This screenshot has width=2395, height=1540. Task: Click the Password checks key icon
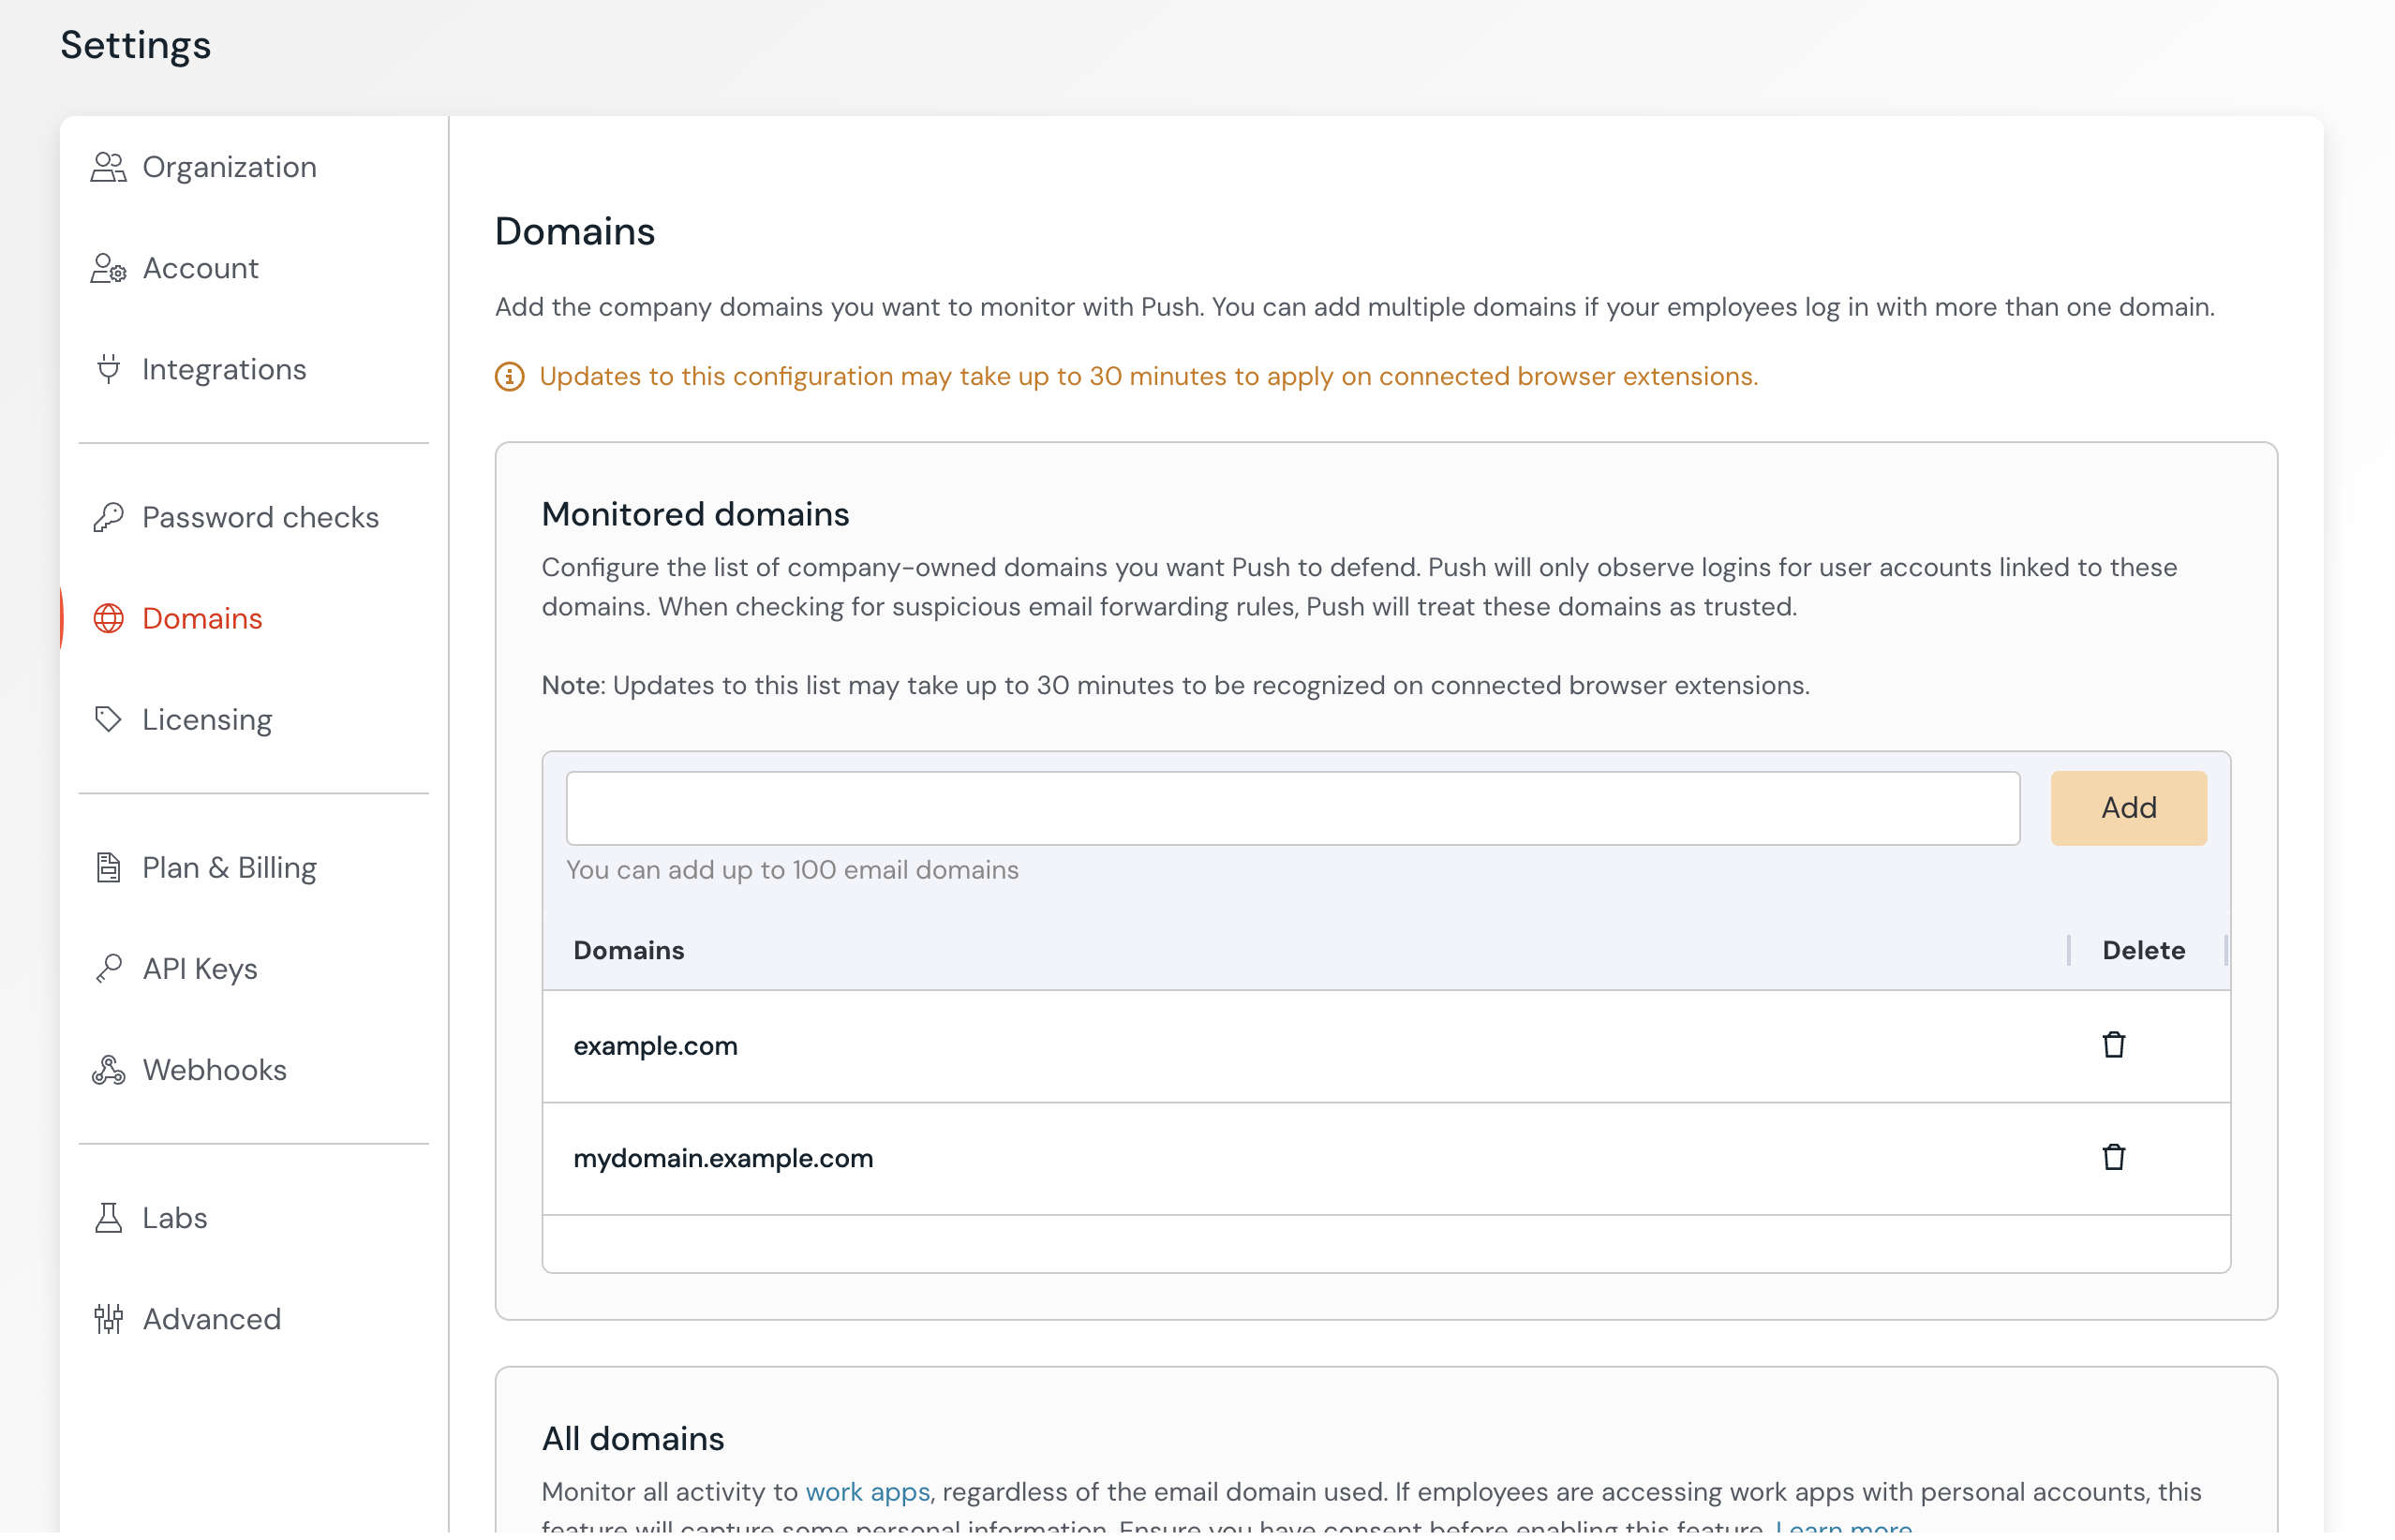point(108,517)
